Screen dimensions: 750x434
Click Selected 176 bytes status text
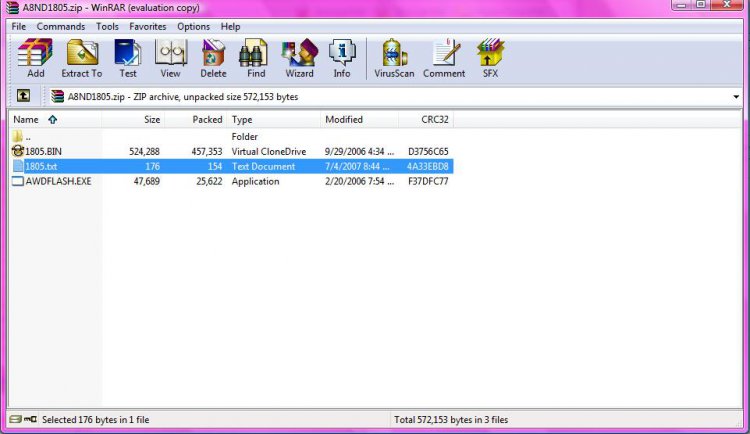click(x=96, y=420)
